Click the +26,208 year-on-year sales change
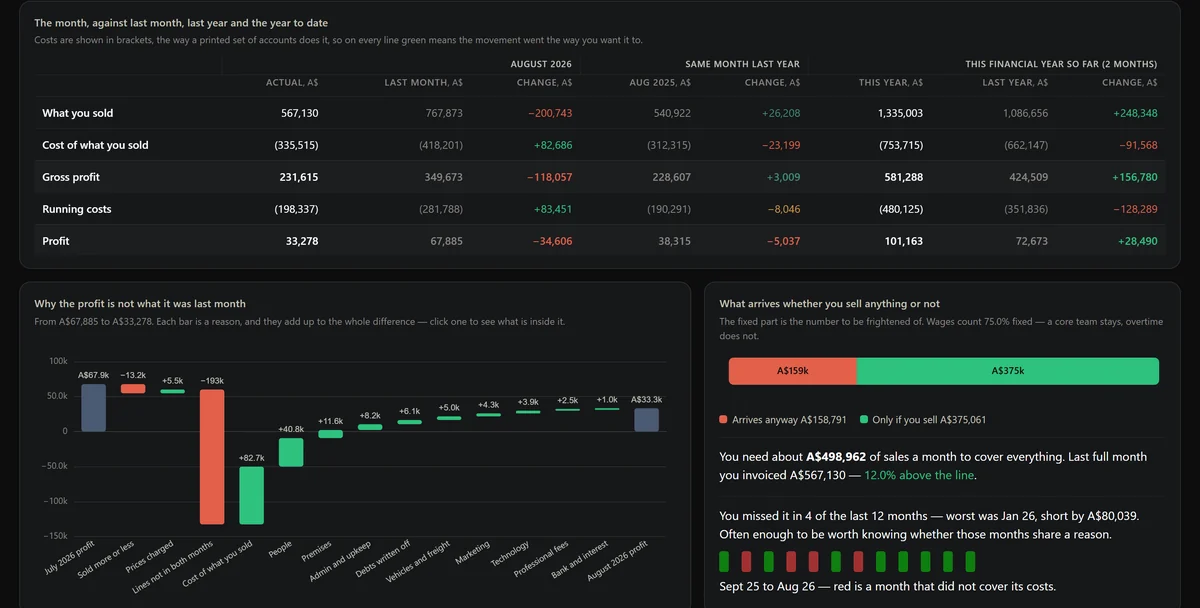The width and height of the screenshot is (1200, 608). tap(781, 113)
